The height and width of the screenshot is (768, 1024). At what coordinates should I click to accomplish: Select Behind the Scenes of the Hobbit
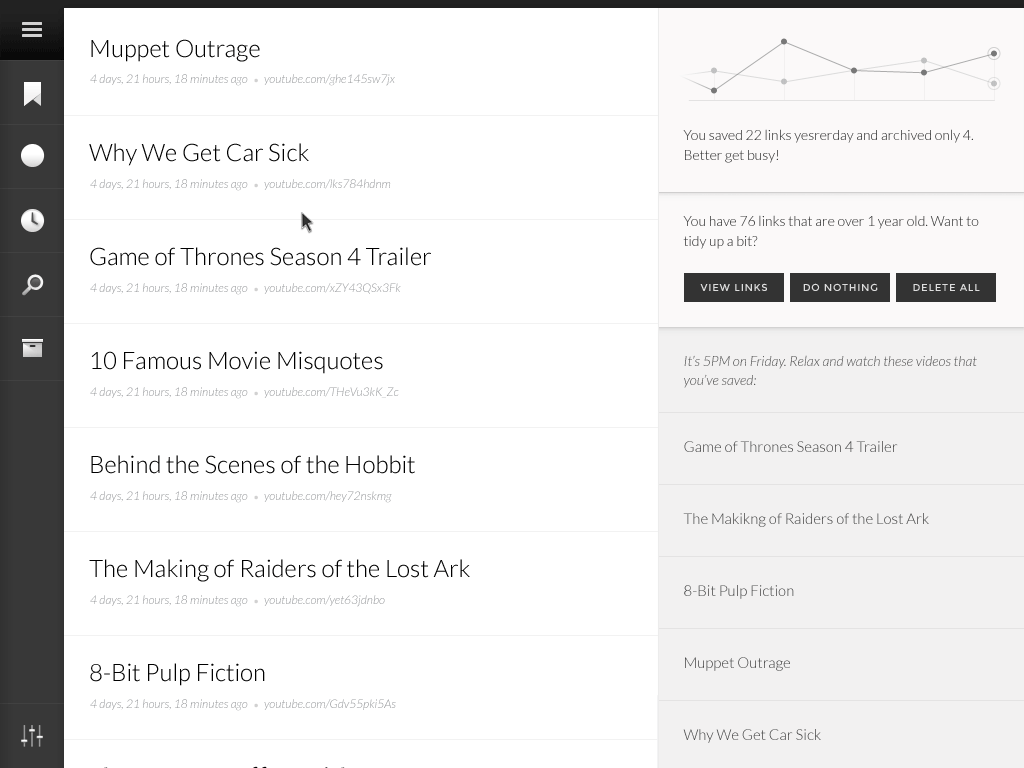click(x=252, y=465)
